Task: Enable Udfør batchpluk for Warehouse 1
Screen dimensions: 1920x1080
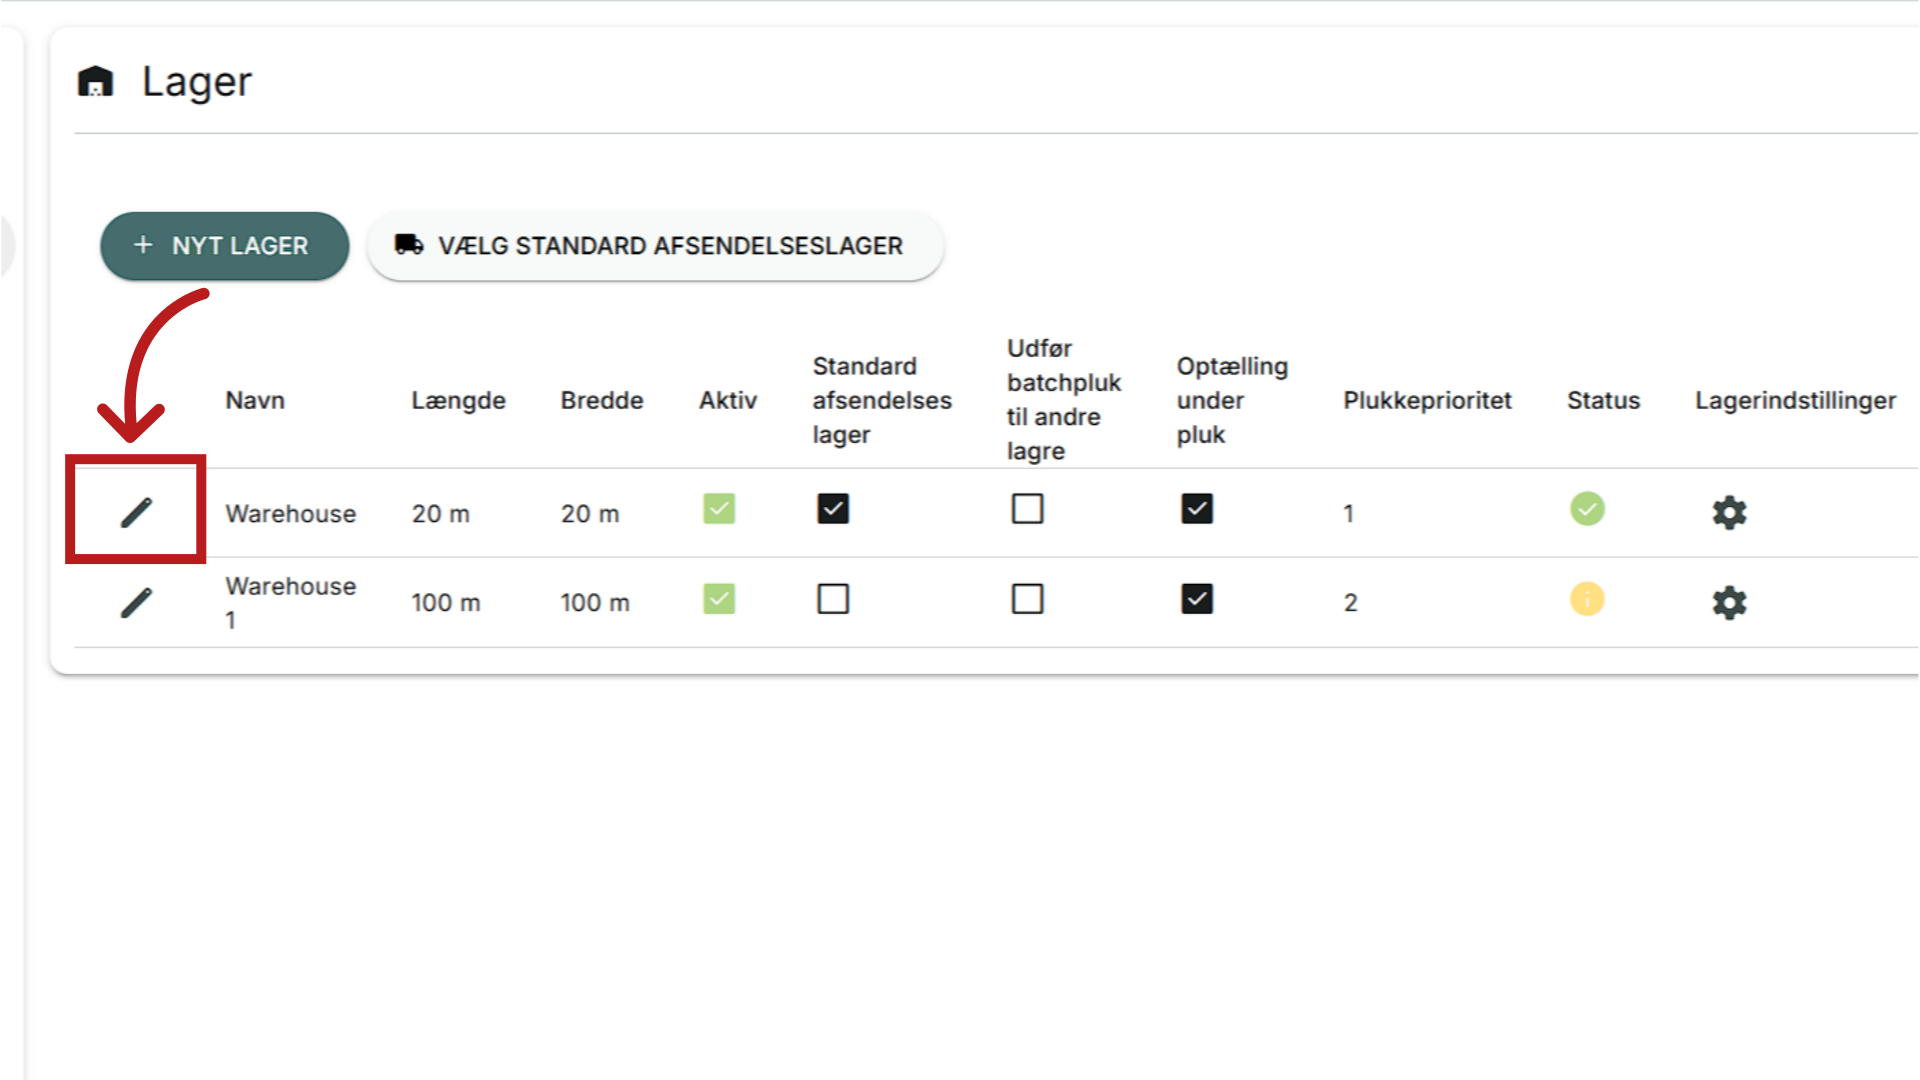Action: pos(1027,599)
